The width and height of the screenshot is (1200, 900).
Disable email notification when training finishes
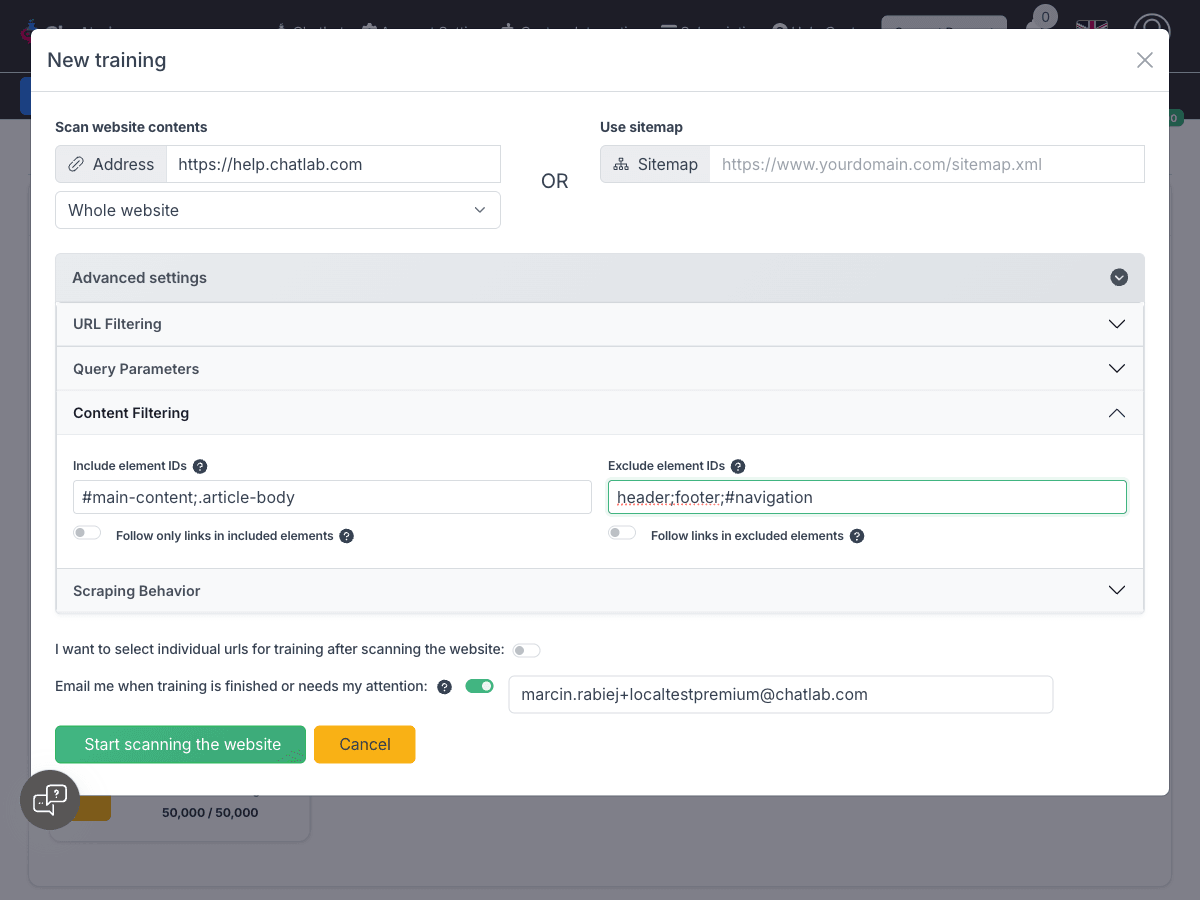[480, 686]
